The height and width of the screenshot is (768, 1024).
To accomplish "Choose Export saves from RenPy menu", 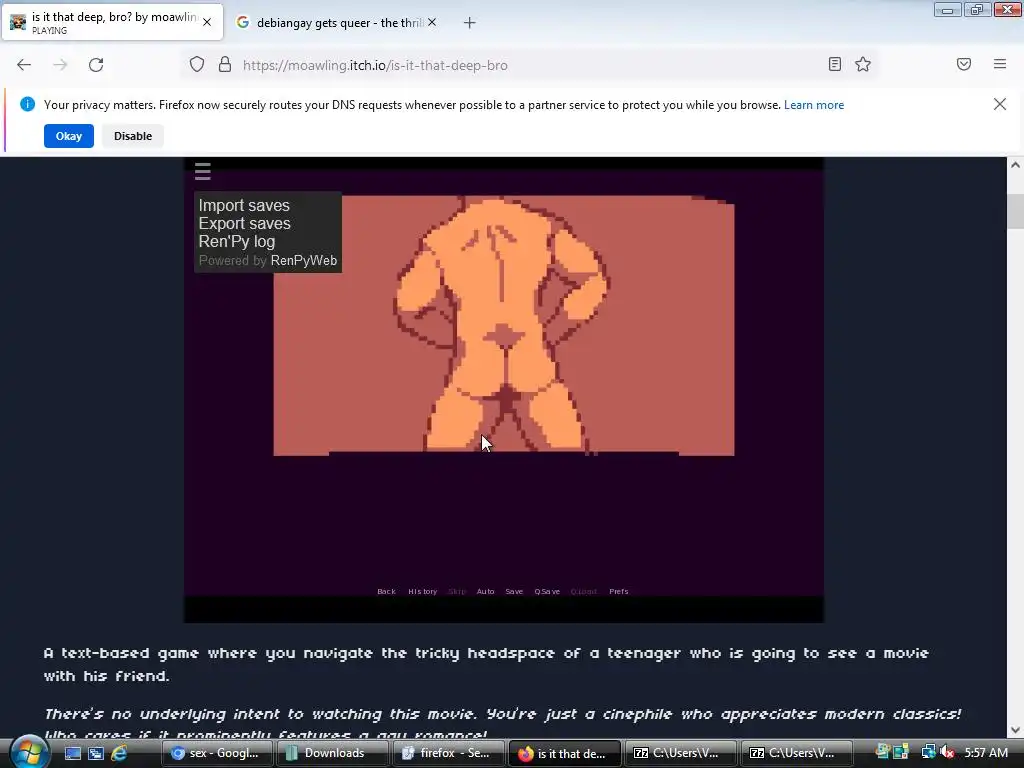I will pos(245,223).
